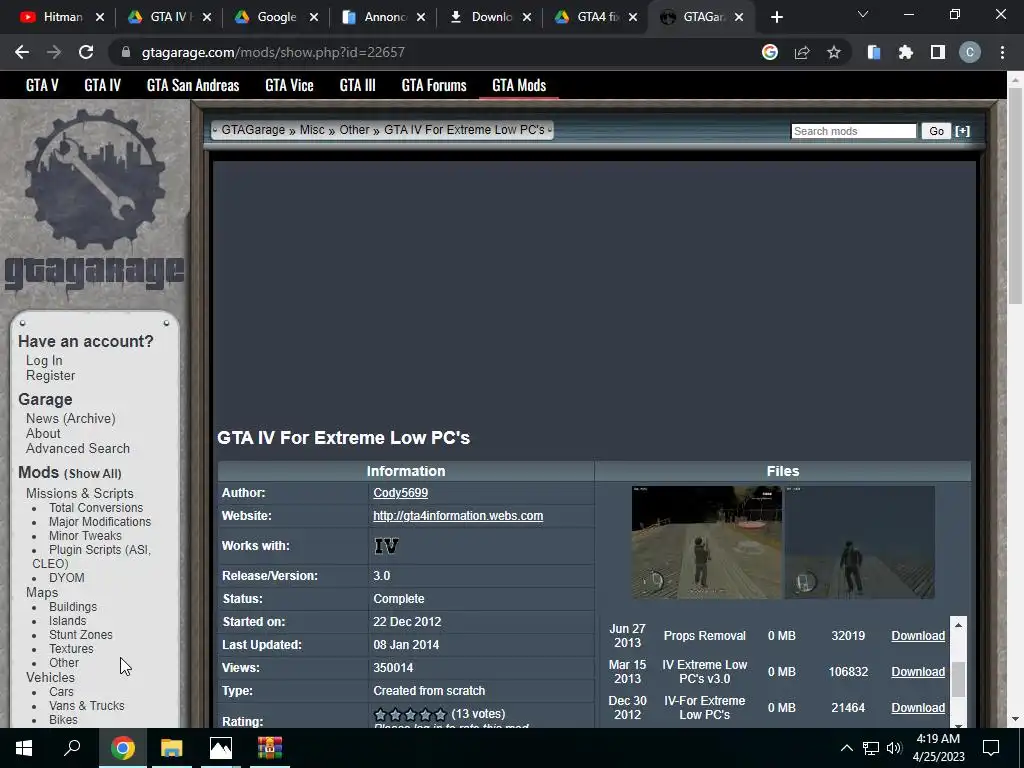Open Windows taskbar search
Viewport: 1024px width, 768px height.
pyautogui.click(x=72, y=748)
